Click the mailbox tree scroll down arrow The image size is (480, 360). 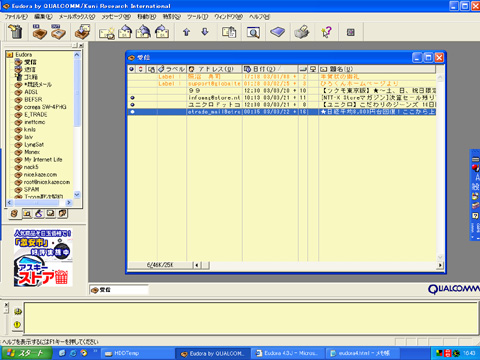[77, 195]
